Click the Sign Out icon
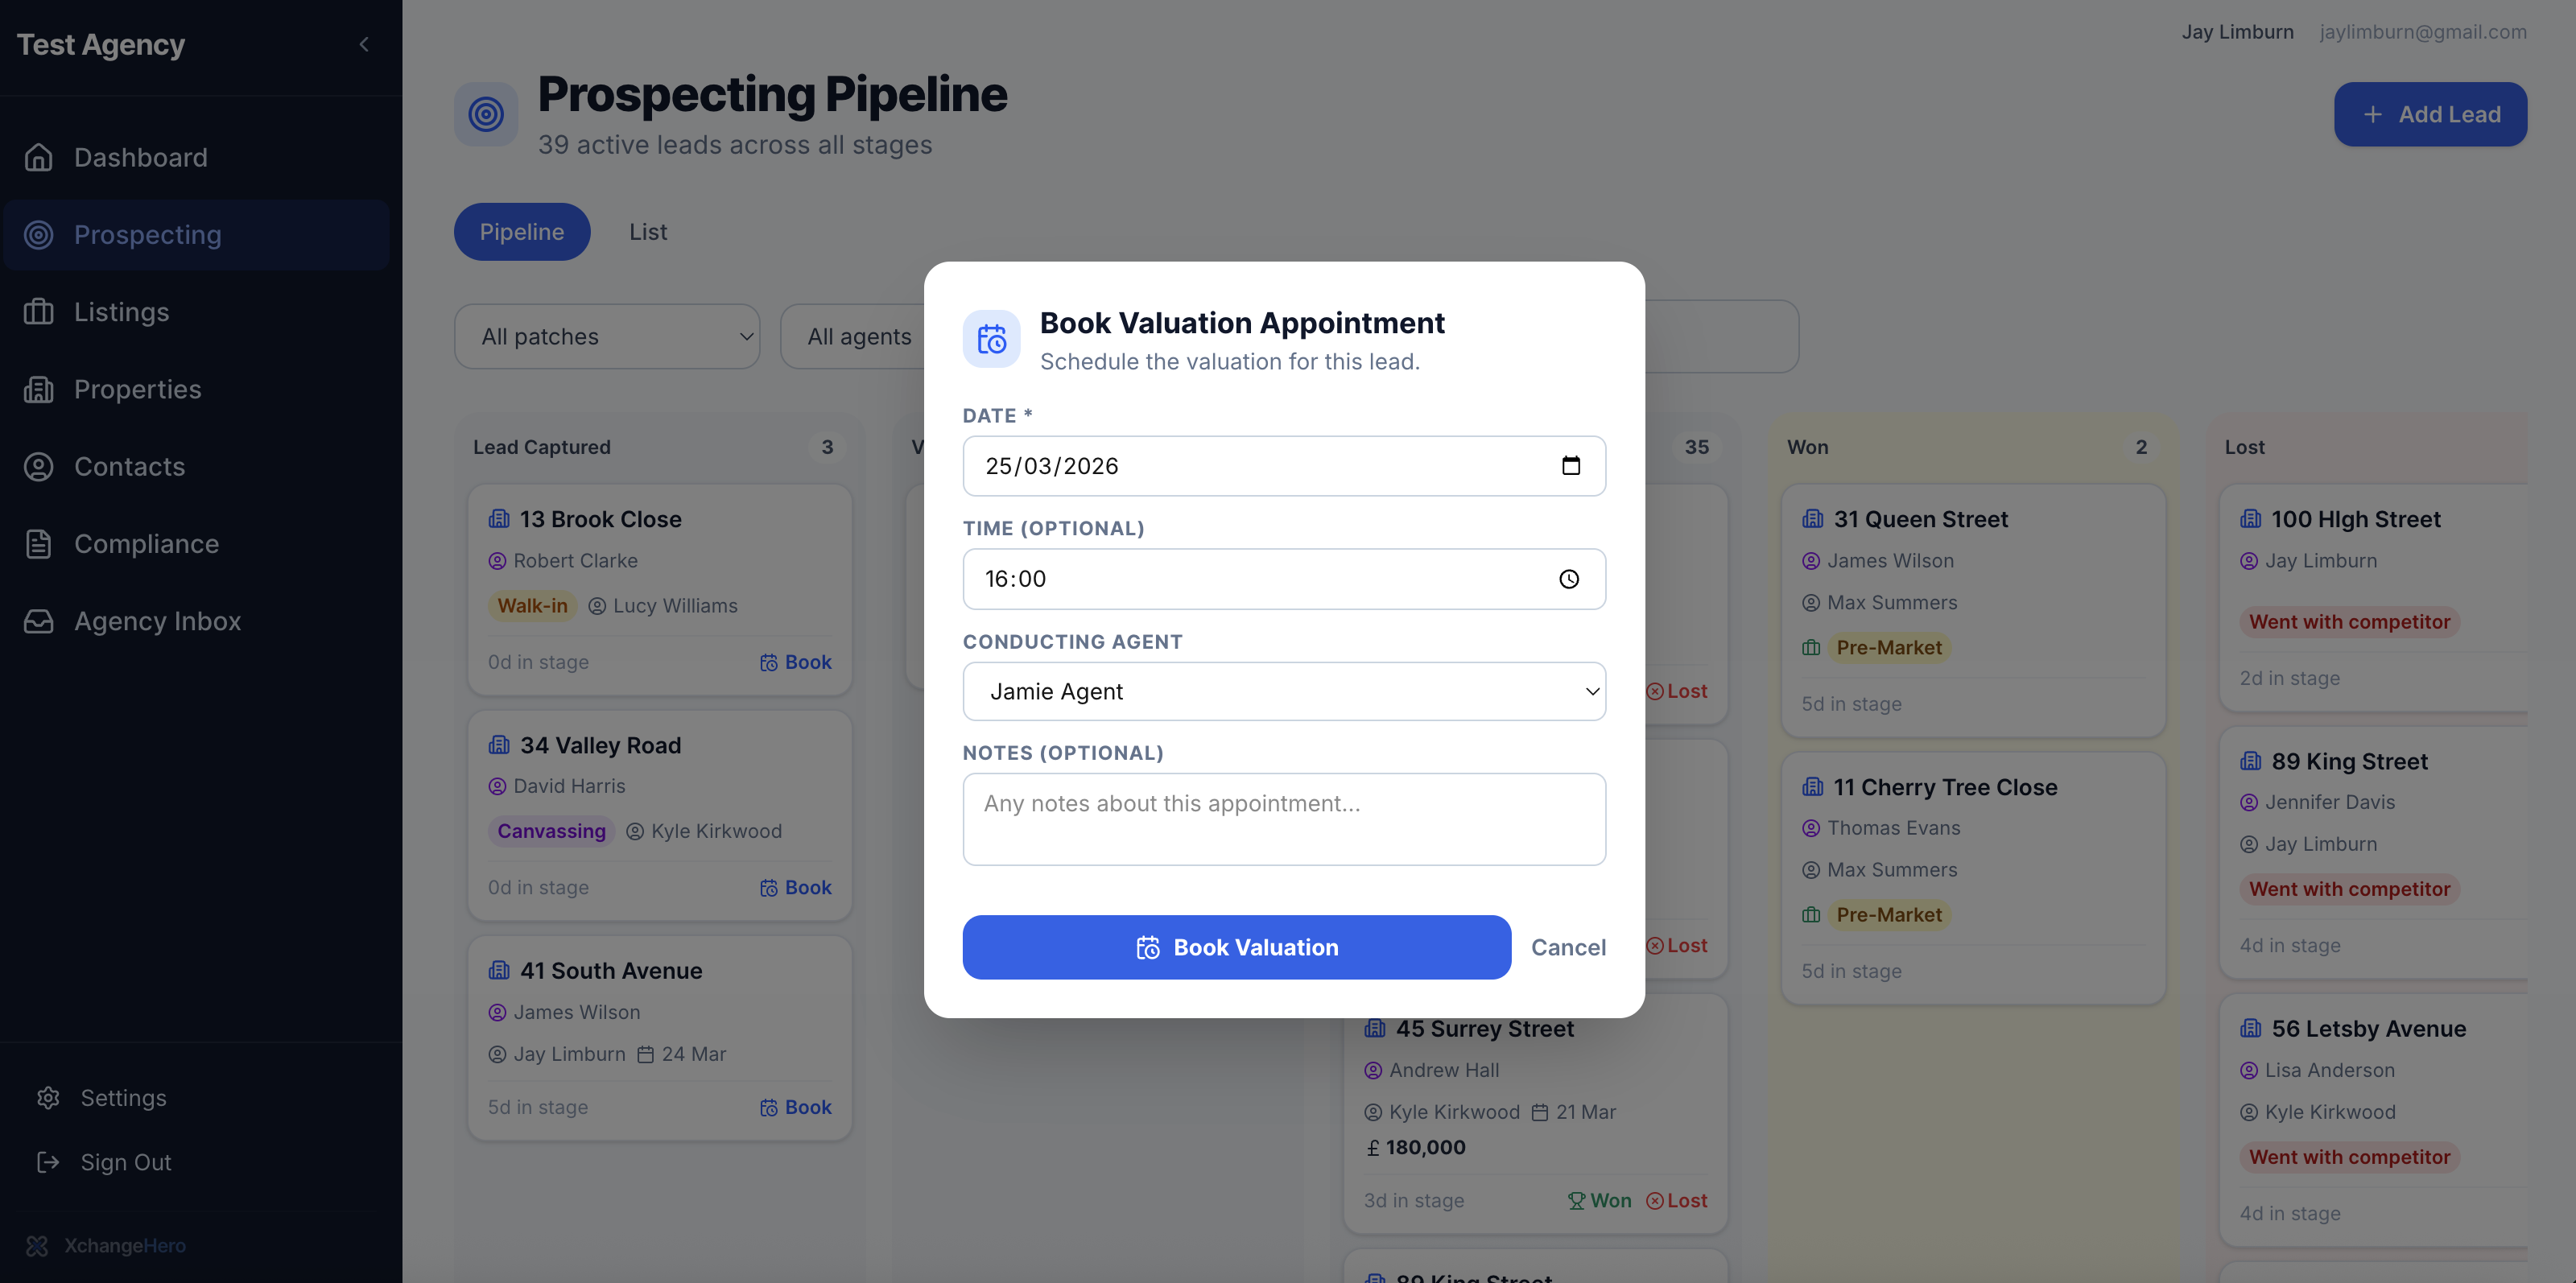The image size is (2576, 1283). [48, 1162]
